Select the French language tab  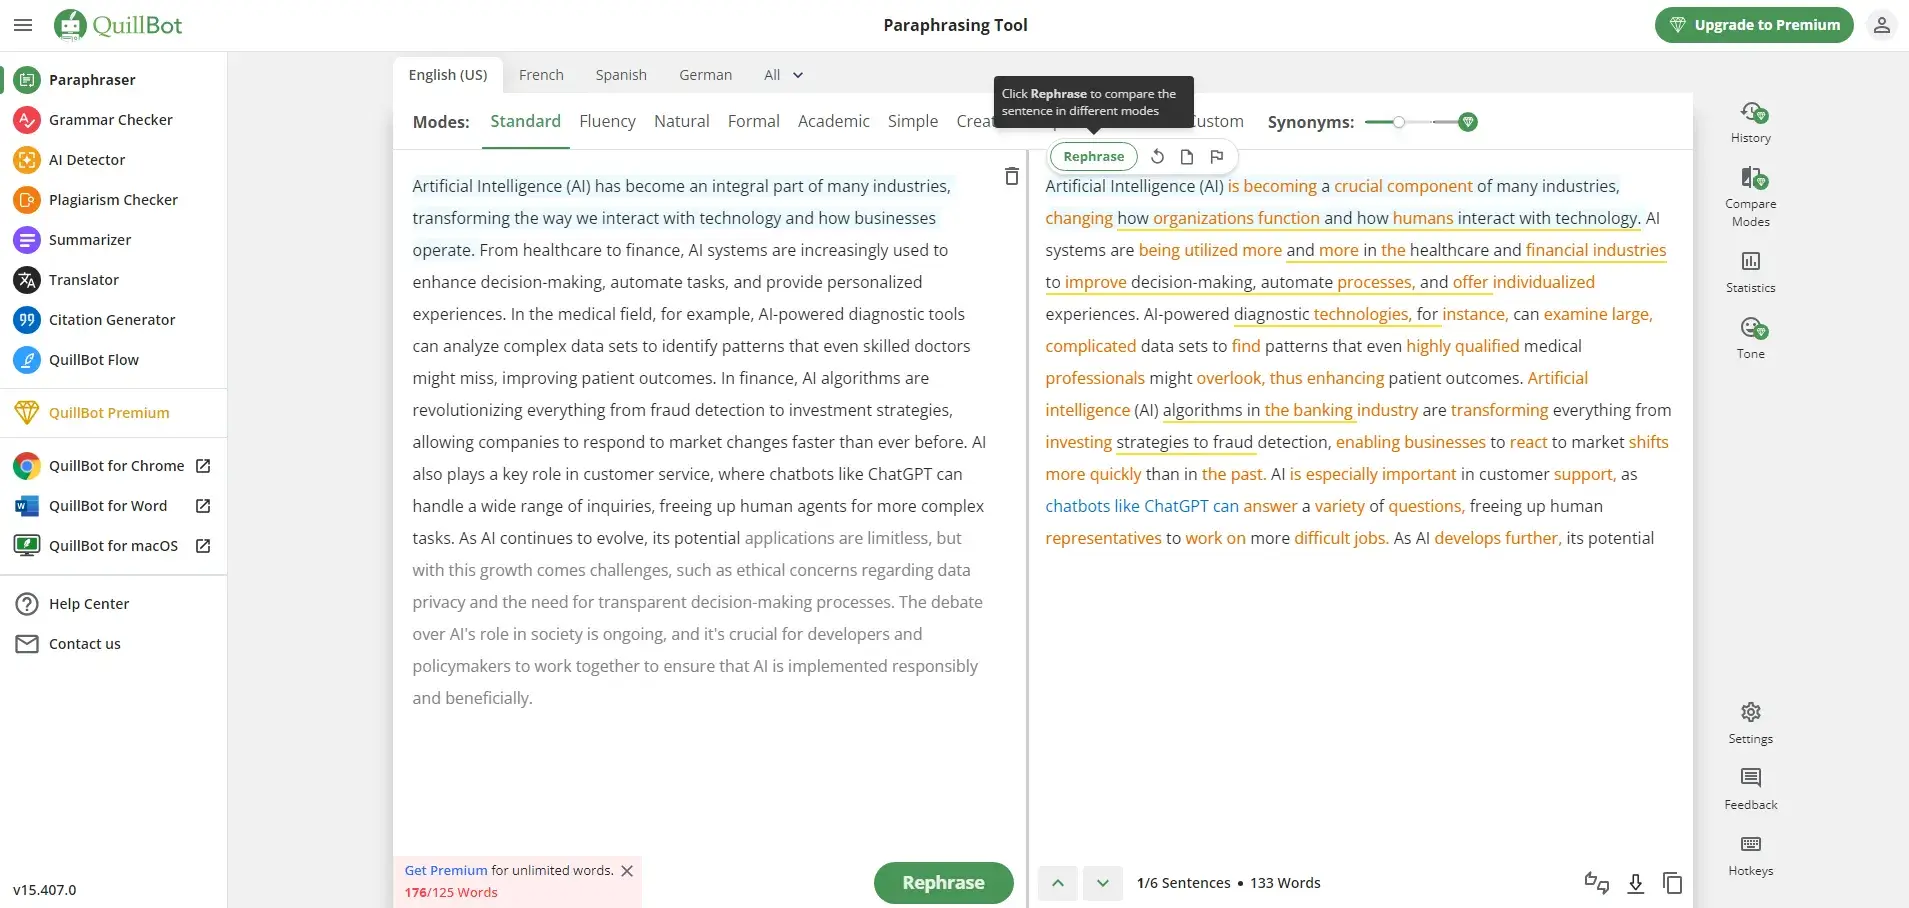click(541, 75)
